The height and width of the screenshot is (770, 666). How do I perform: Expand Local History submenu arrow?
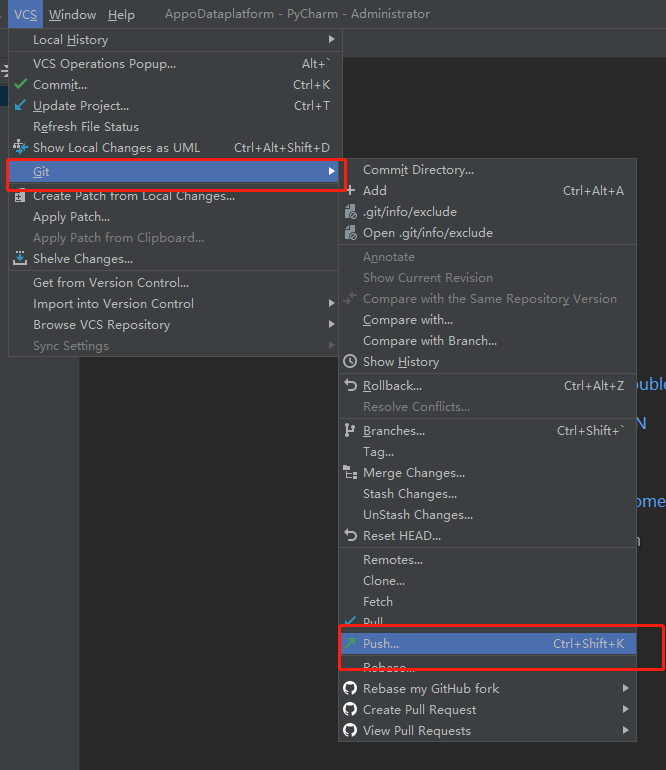coord(332,39)
